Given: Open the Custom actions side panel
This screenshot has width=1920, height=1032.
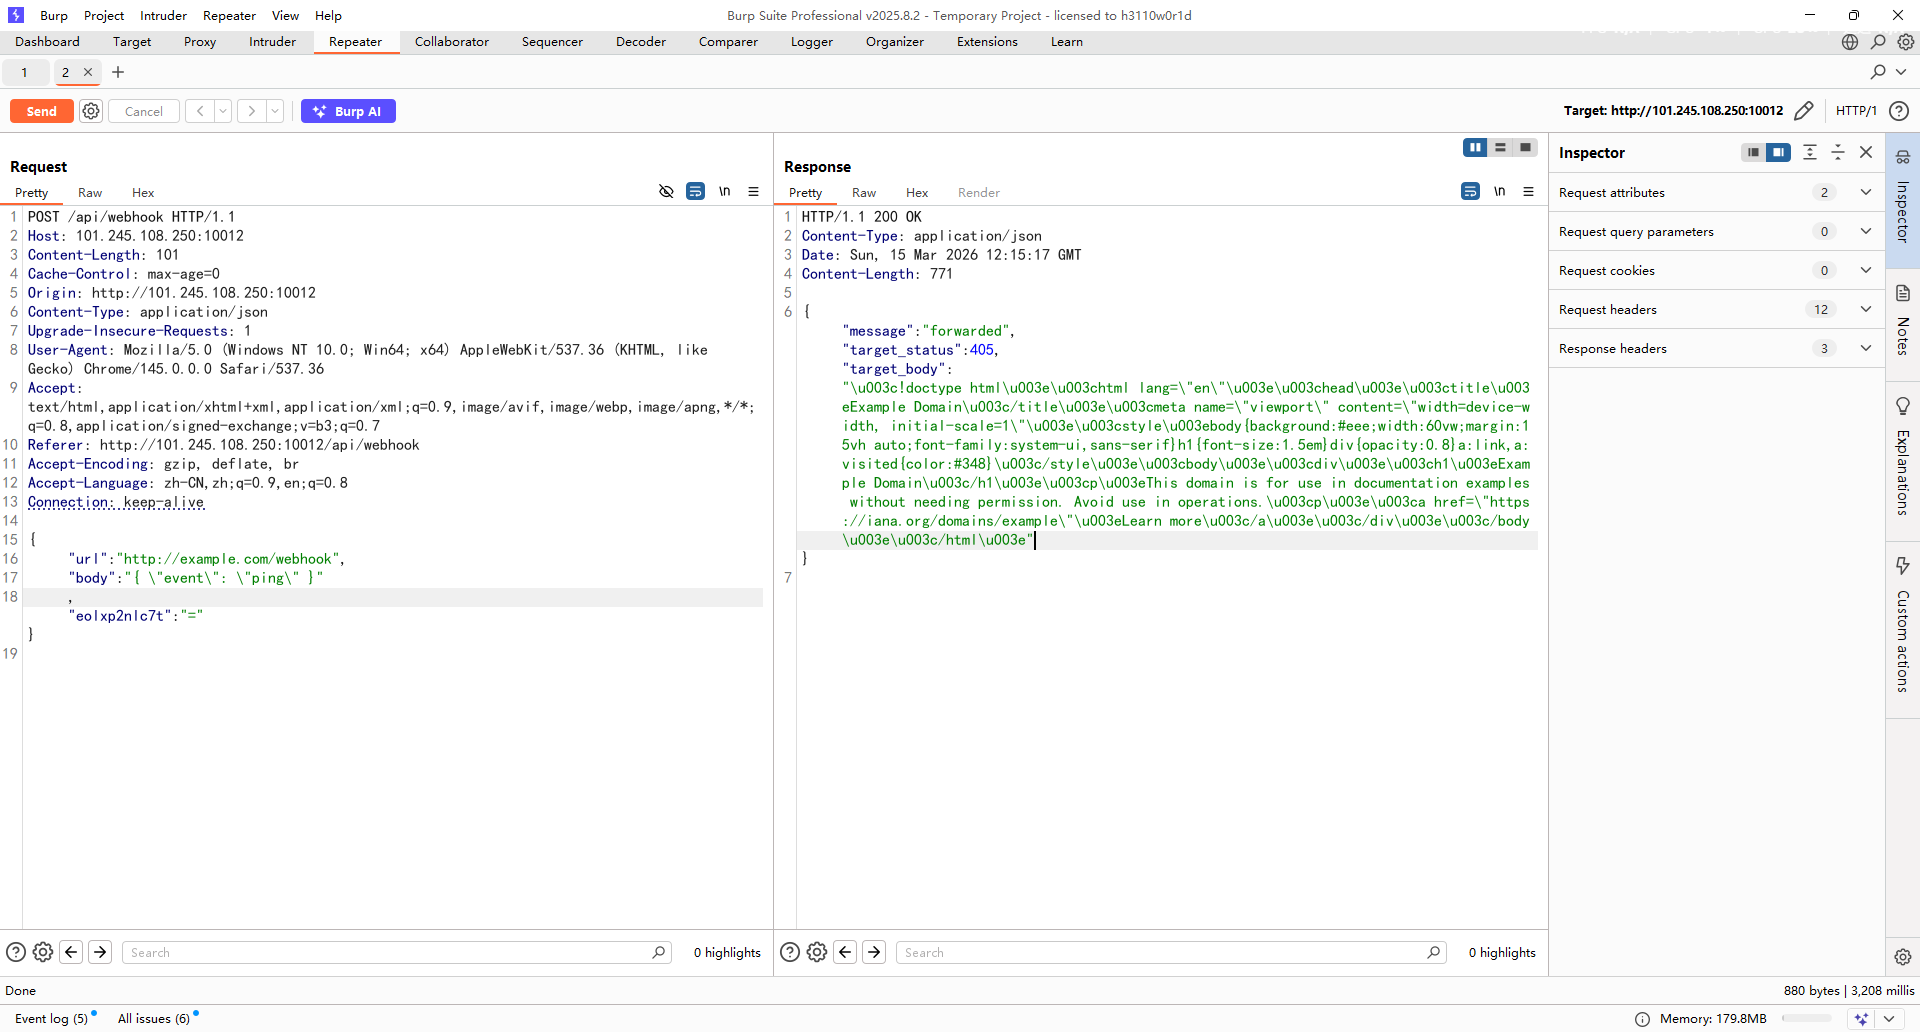Looking at the screenshot, I should click(1902, 625).
